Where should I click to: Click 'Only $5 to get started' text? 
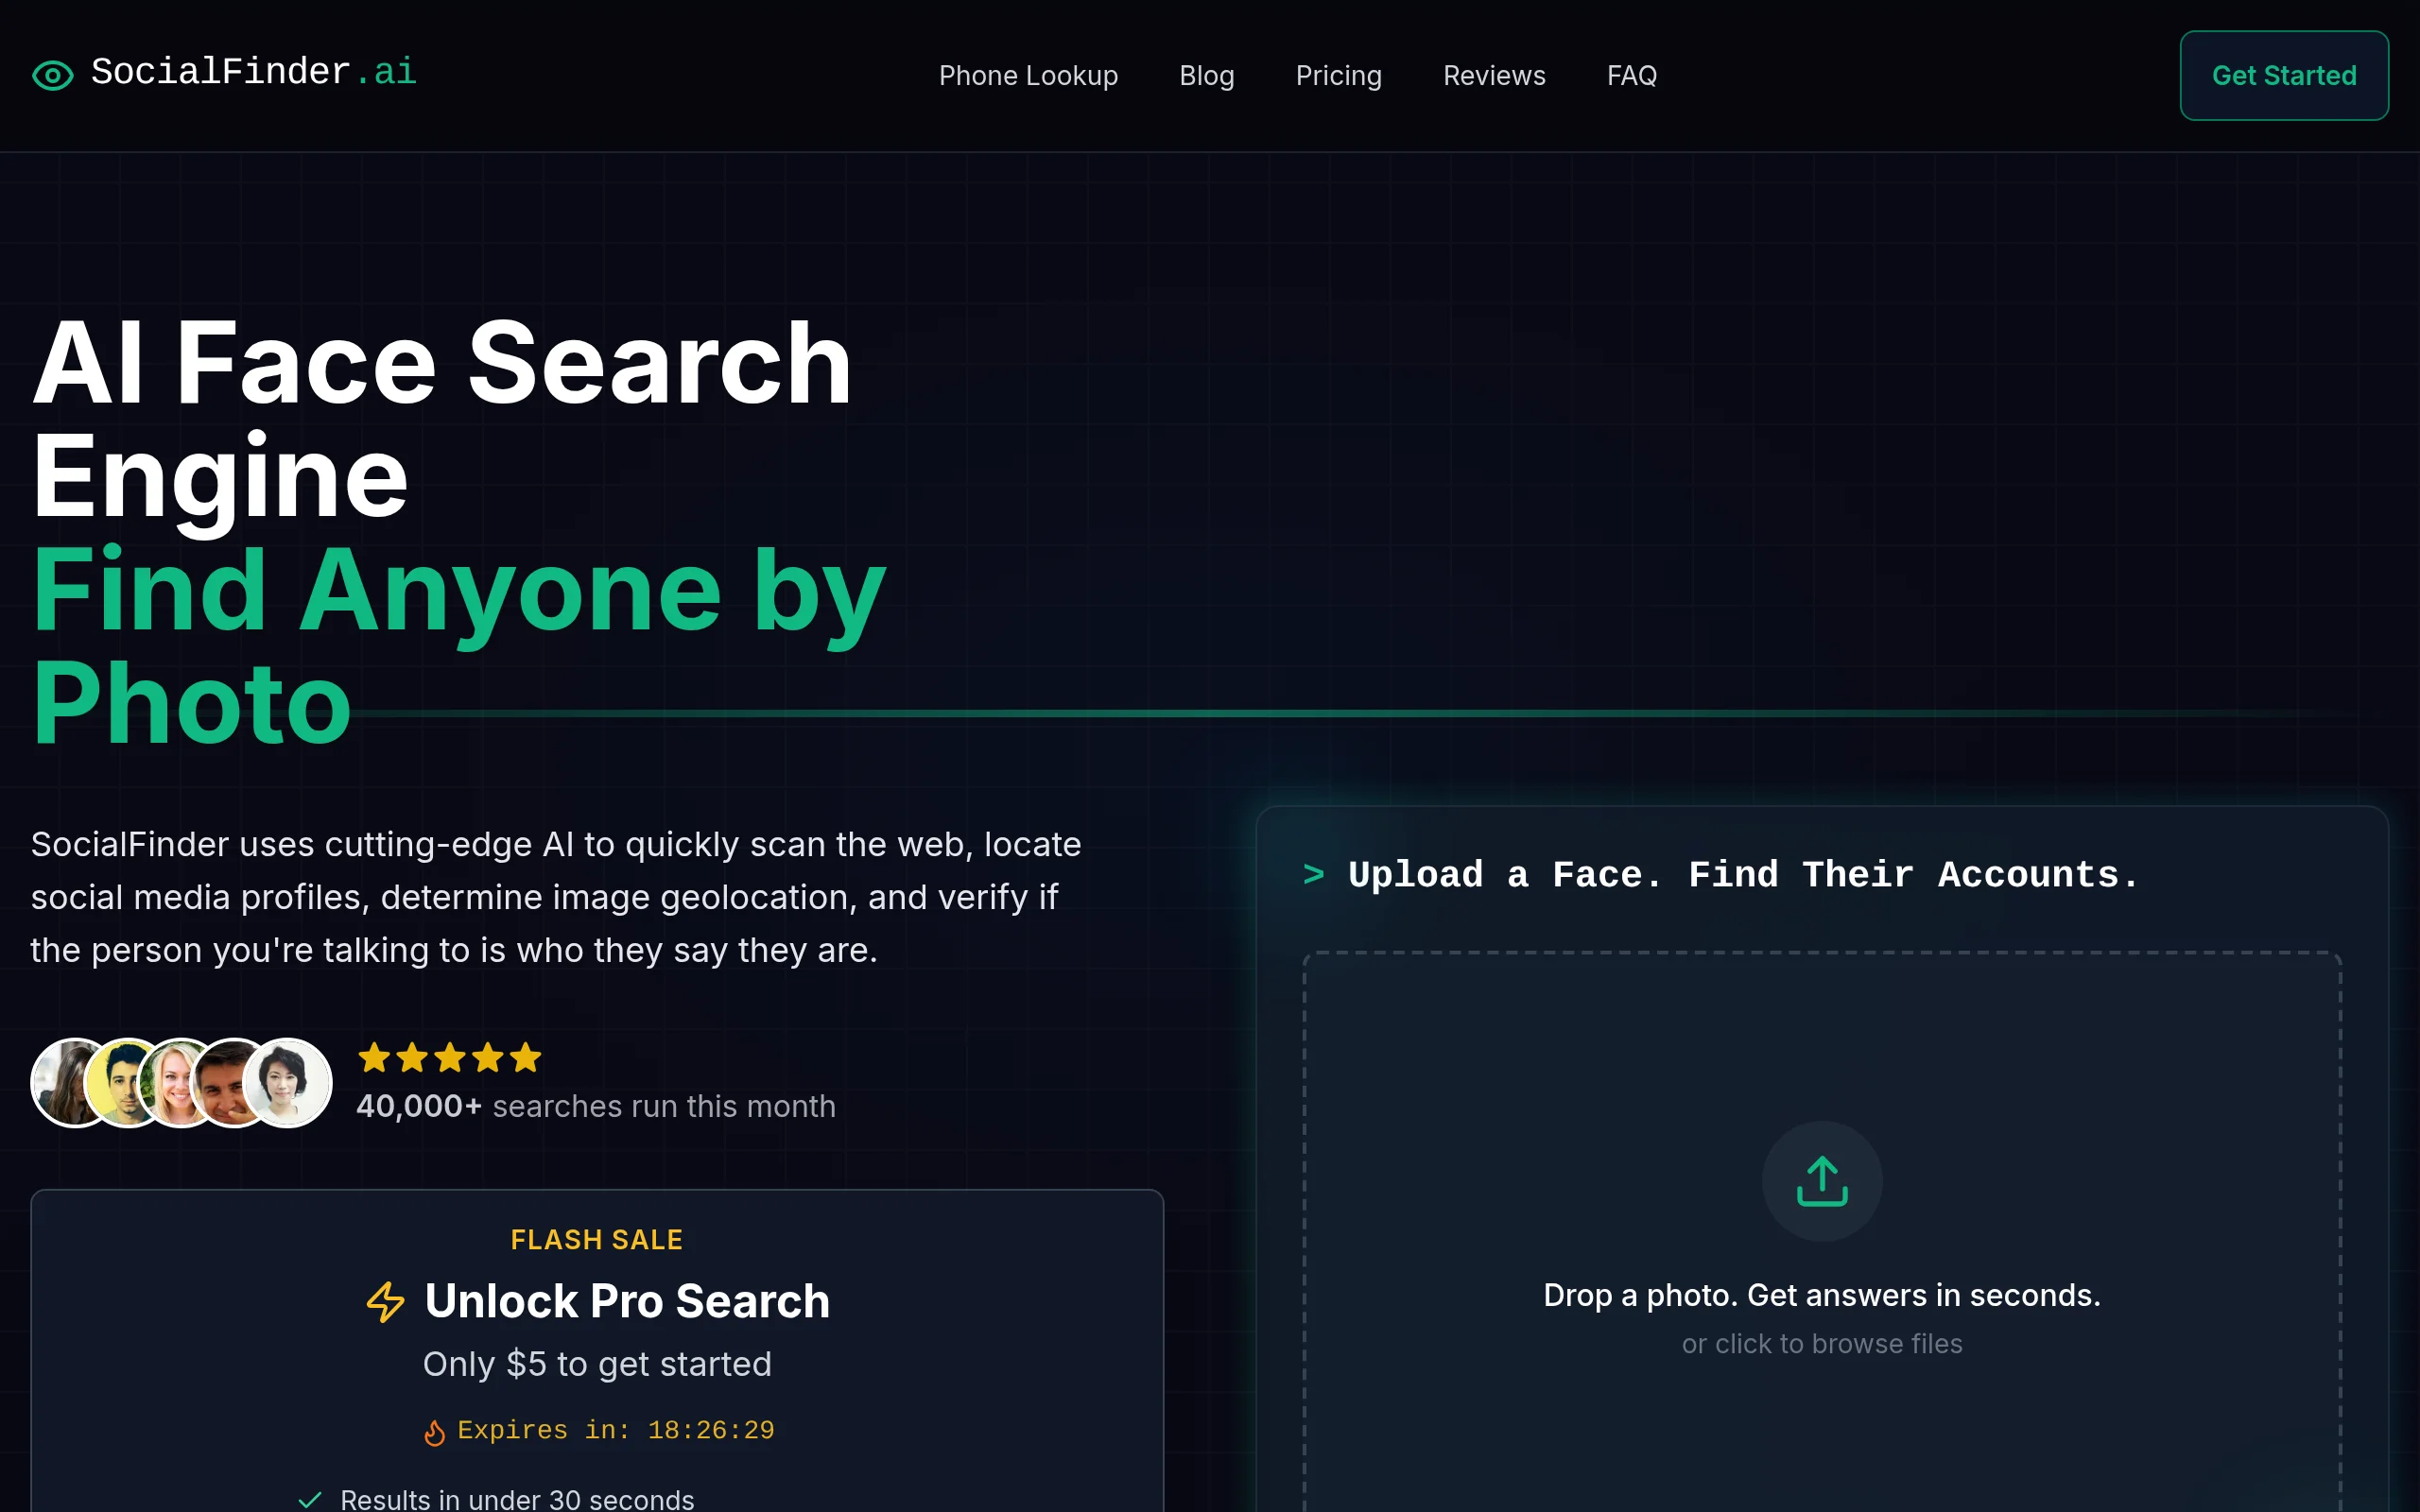coord(597,1364)
